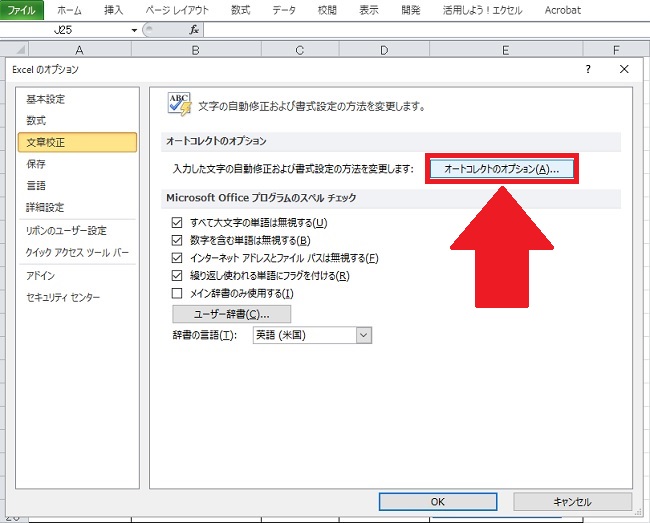
Task: Click the fx insert function icon
Action: click(194, 31)
